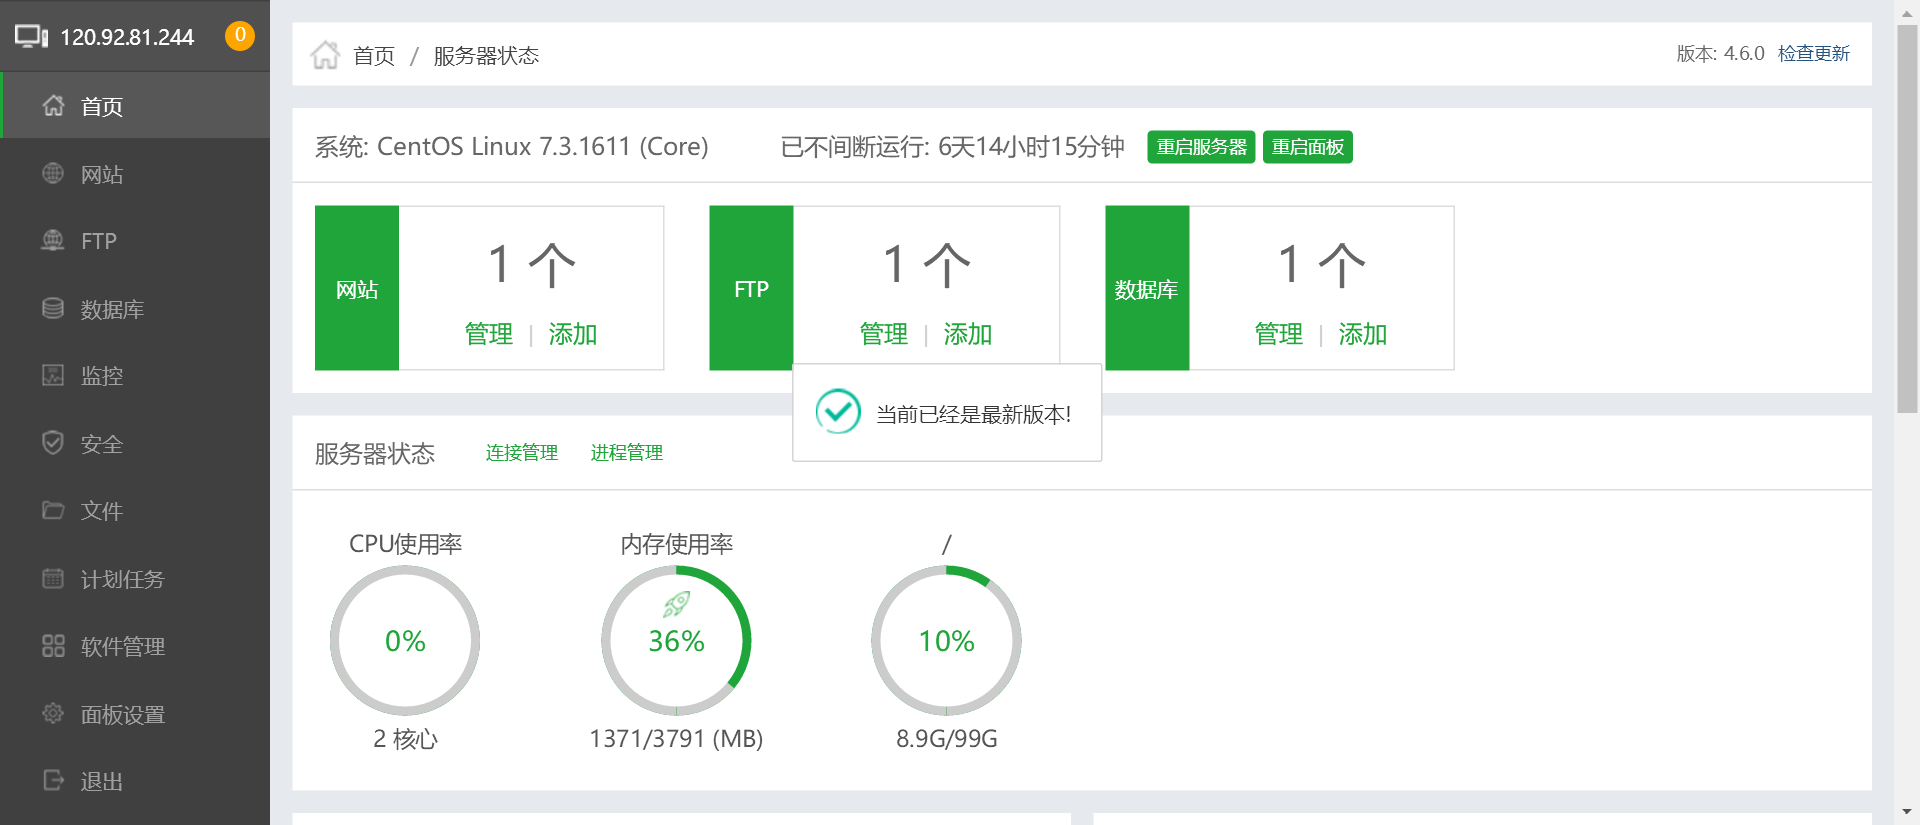Open 进程管理 process management
Viewport: 1920px width, 825px height.
tap(627, 453)
